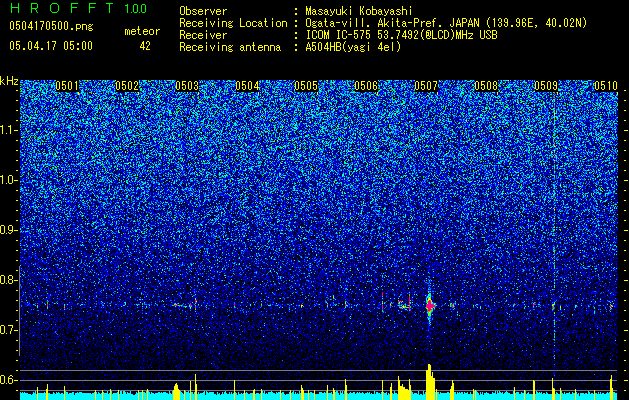Click the 0502 time marker
The width and height of the screenshot is (629, 400).
tap(127, 86)
